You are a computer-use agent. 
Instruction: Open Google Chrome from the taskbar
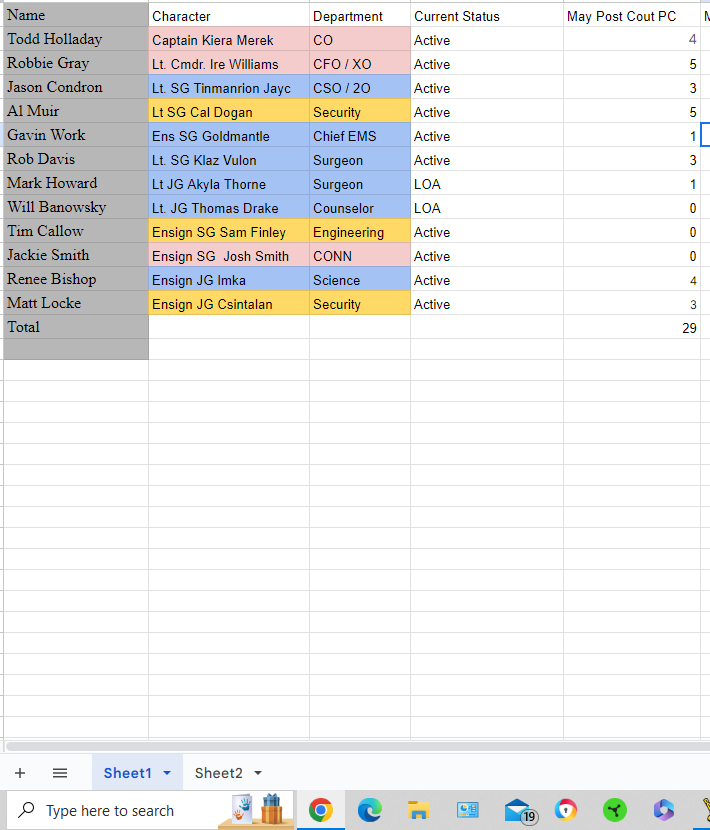(320, 810)
